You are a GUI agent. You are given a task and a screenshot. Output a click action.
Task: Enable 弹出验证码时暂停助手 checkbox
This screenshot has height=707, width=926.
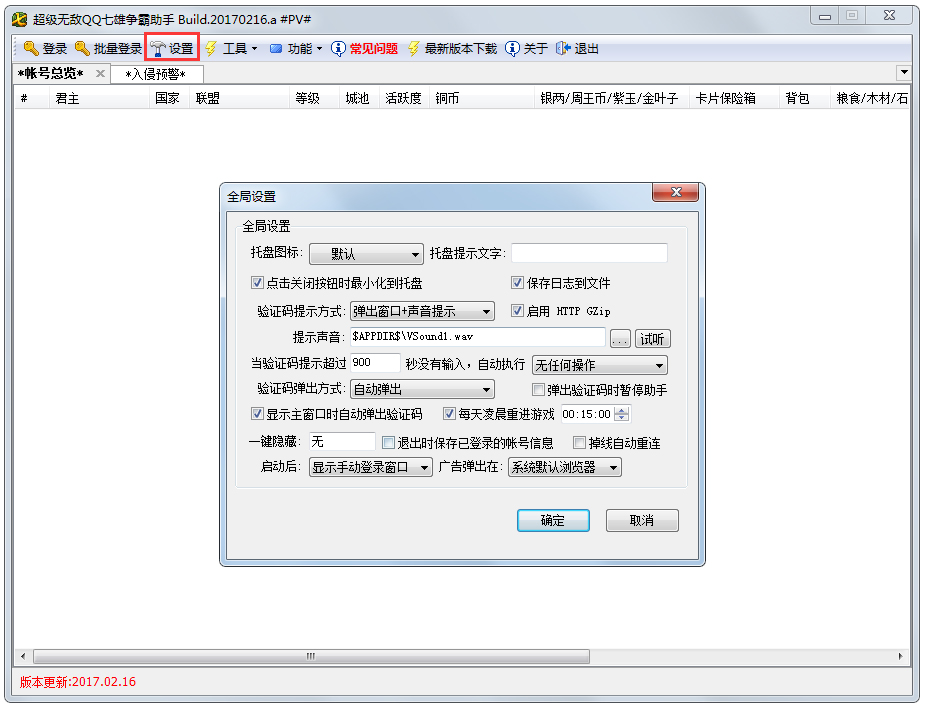[539, 390]
